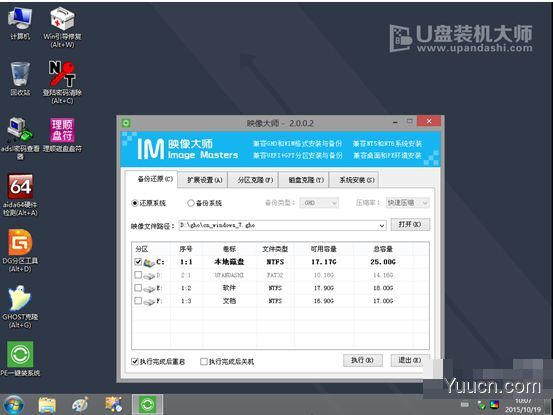Viewport: 553px width, 415px height.
Task: Launch the aida64 hardware detection icon
Action: tap(20, 194)
